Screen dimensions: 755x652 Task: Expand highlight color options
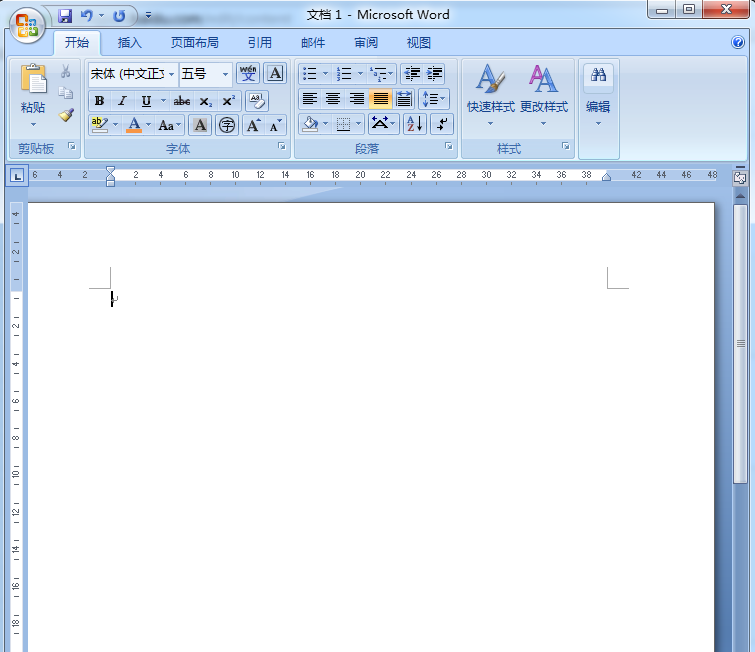pyautogui.click(x=116, y=125)
